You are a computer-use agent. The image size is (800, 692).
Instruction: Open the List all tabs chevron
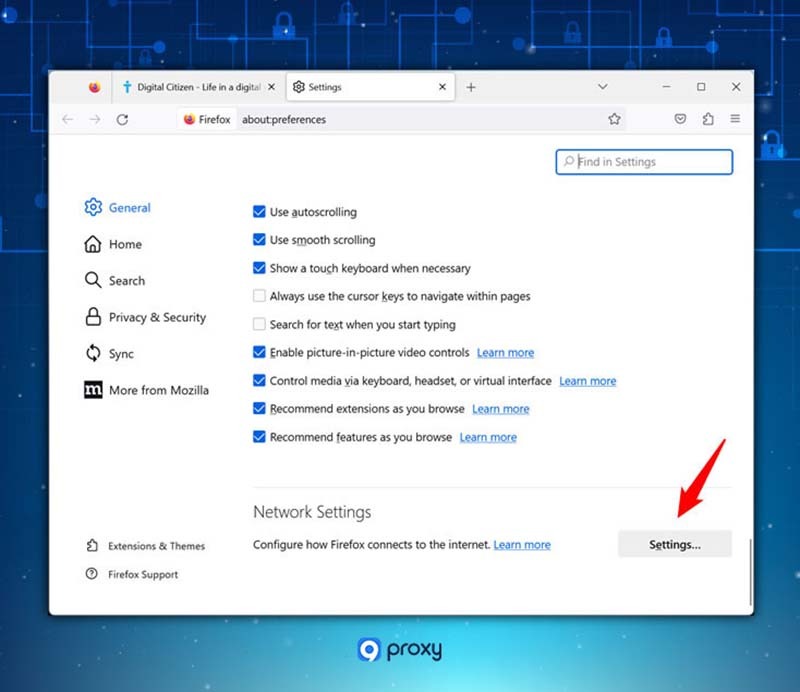click(x=603, y=87)
